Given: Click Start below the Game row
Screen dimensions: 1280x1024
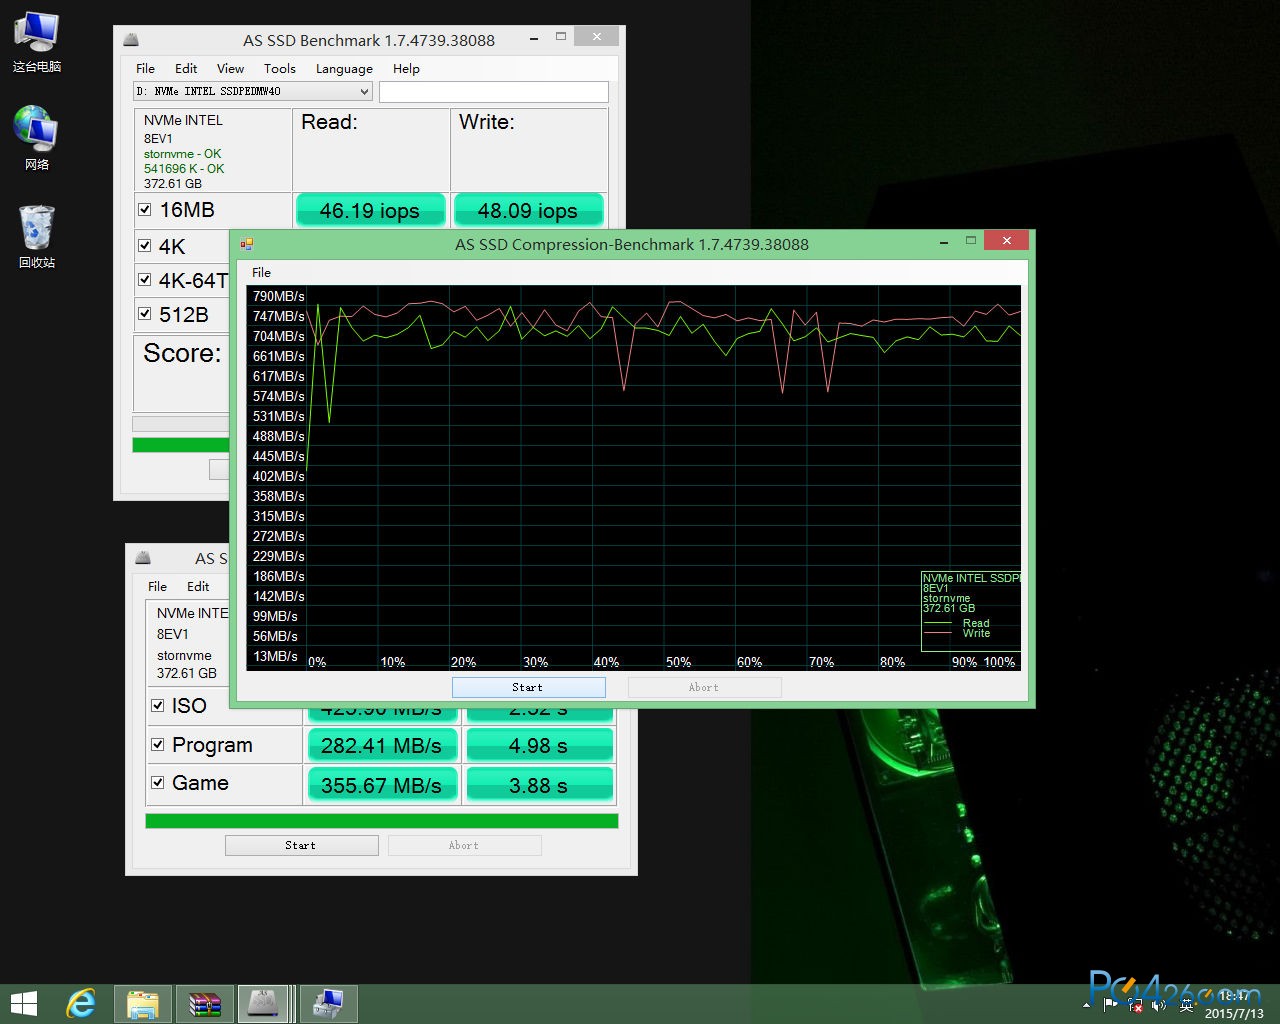Looking at the screenshot, I should pyautogui.click(x=301, y=845).
